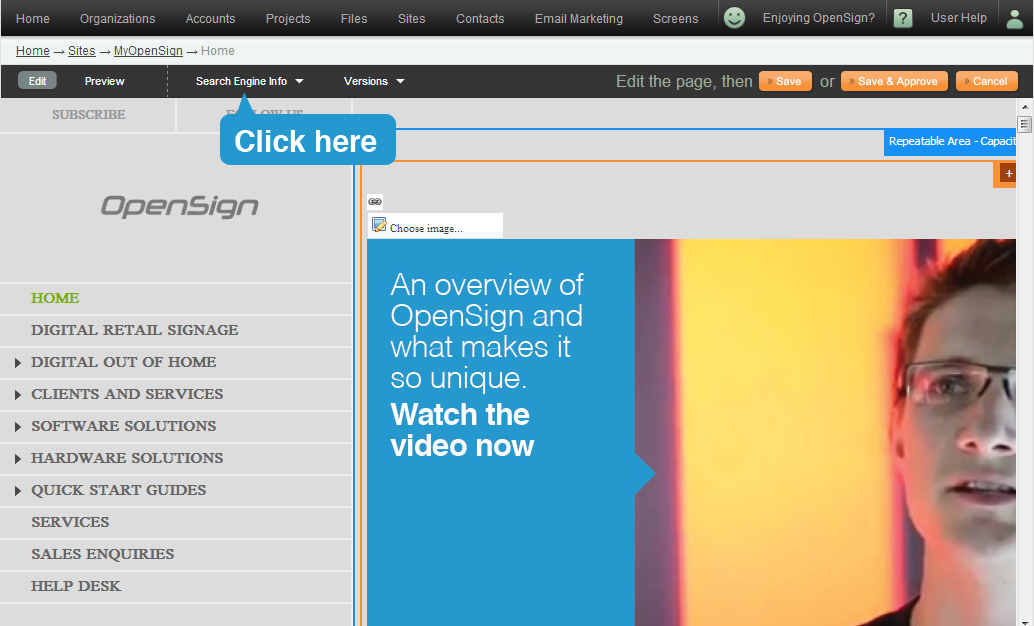Viewport: 1034px width, 626px height.
Task: Open the Home top menu item
Action: [32, 18]
